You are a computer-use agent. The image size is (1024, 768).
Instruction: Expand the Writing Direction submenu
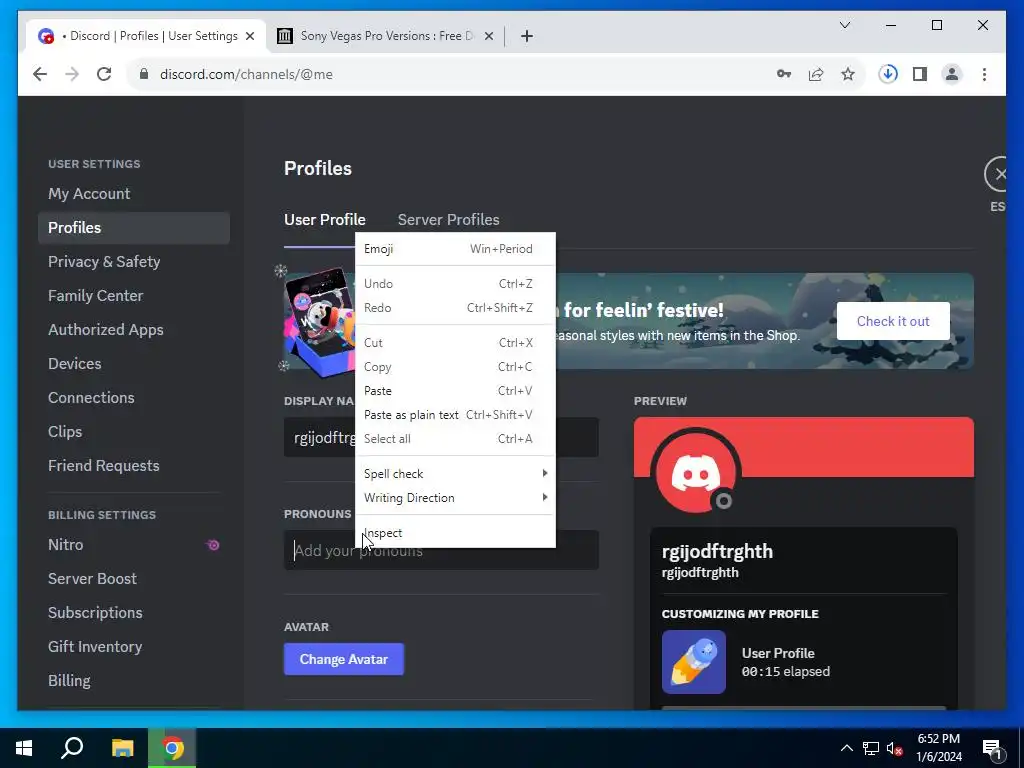coord(455,498)
